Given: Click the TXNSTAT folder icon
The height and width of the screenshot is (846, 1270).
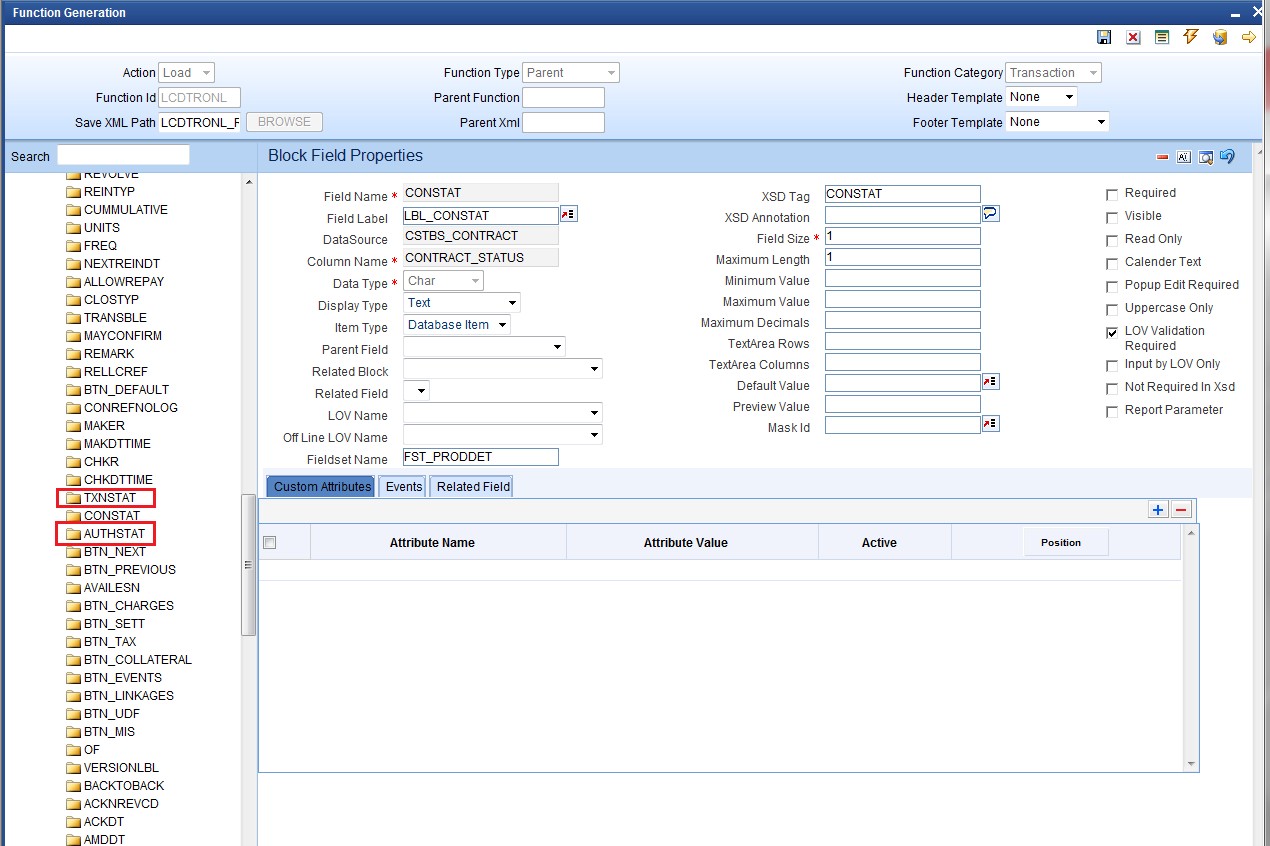Looking at the screenshot, I should pos(73,498).
